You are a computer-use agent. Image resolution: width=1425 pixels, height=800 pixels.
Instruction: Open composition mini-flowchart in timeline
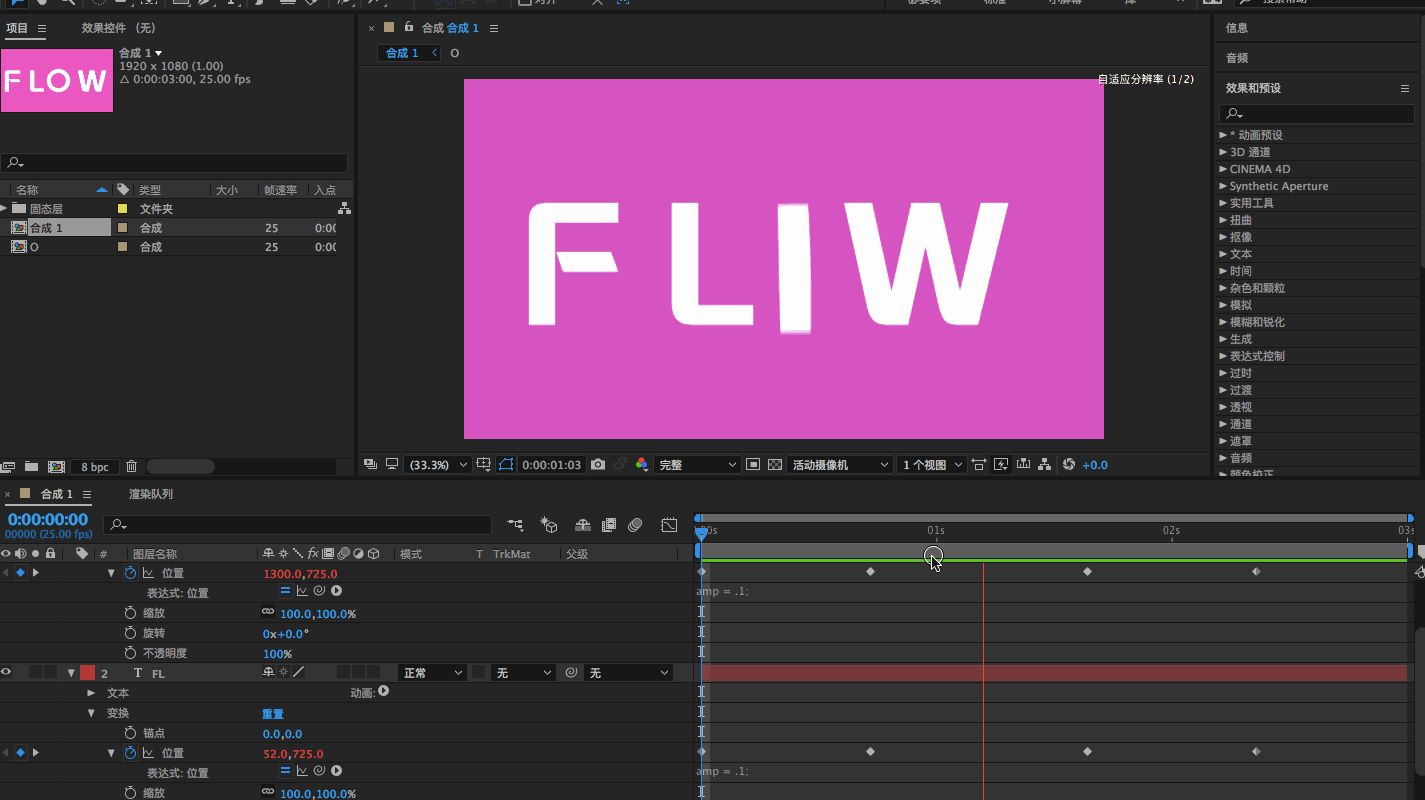515,525
